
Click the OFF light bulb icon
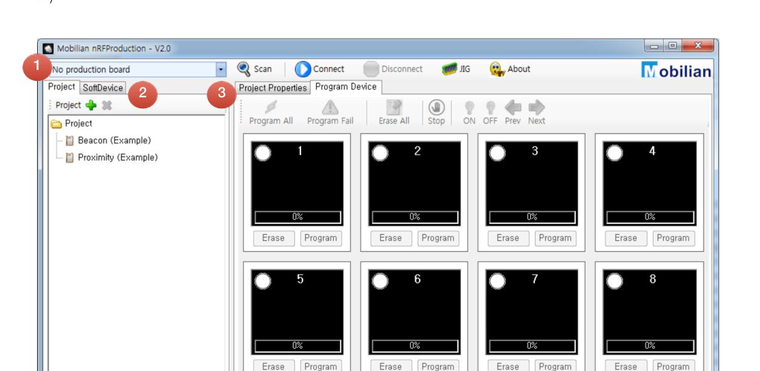coord(490,107)
